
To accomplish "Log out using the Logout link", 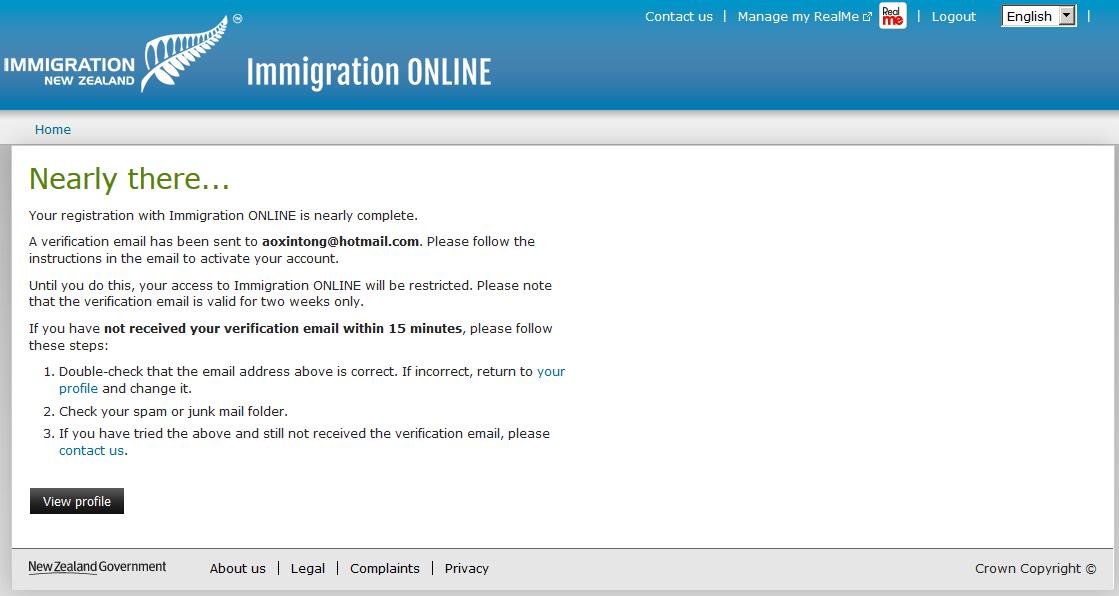I will click(953, 16).
